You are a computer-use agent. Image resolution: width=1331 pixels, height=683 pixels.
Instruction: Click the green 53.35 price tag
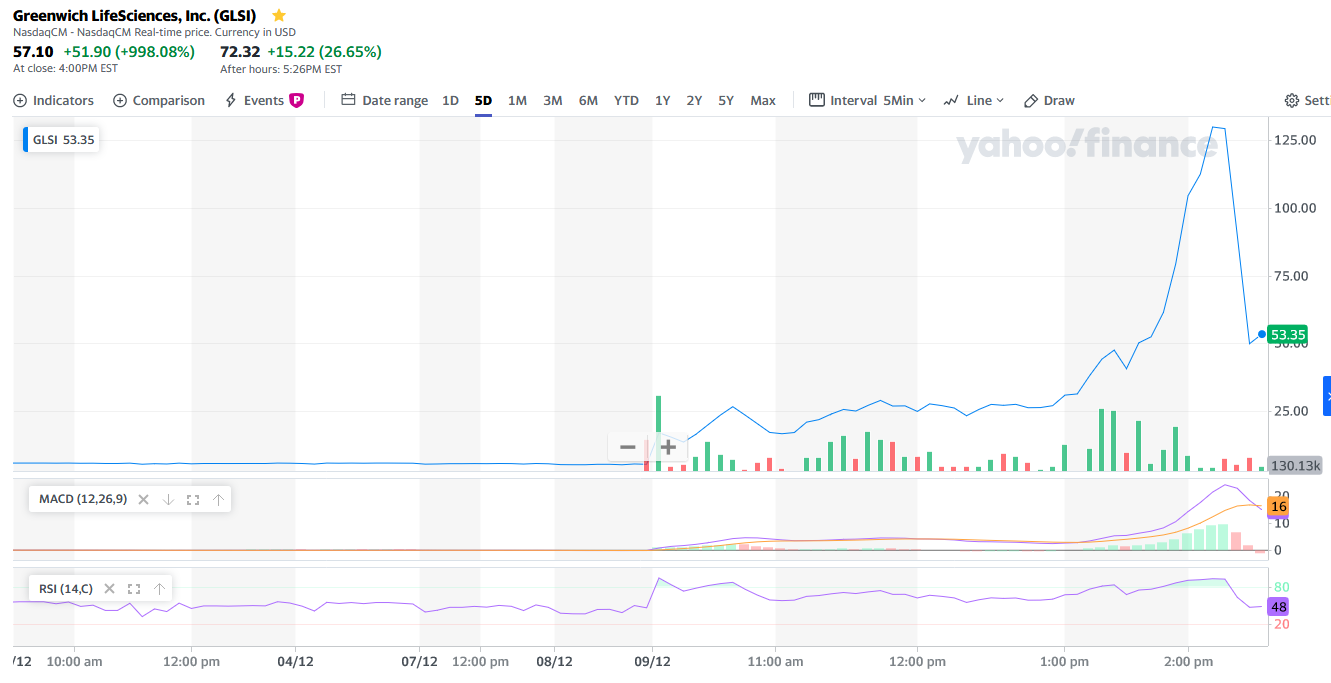(x=1288, y=335)
